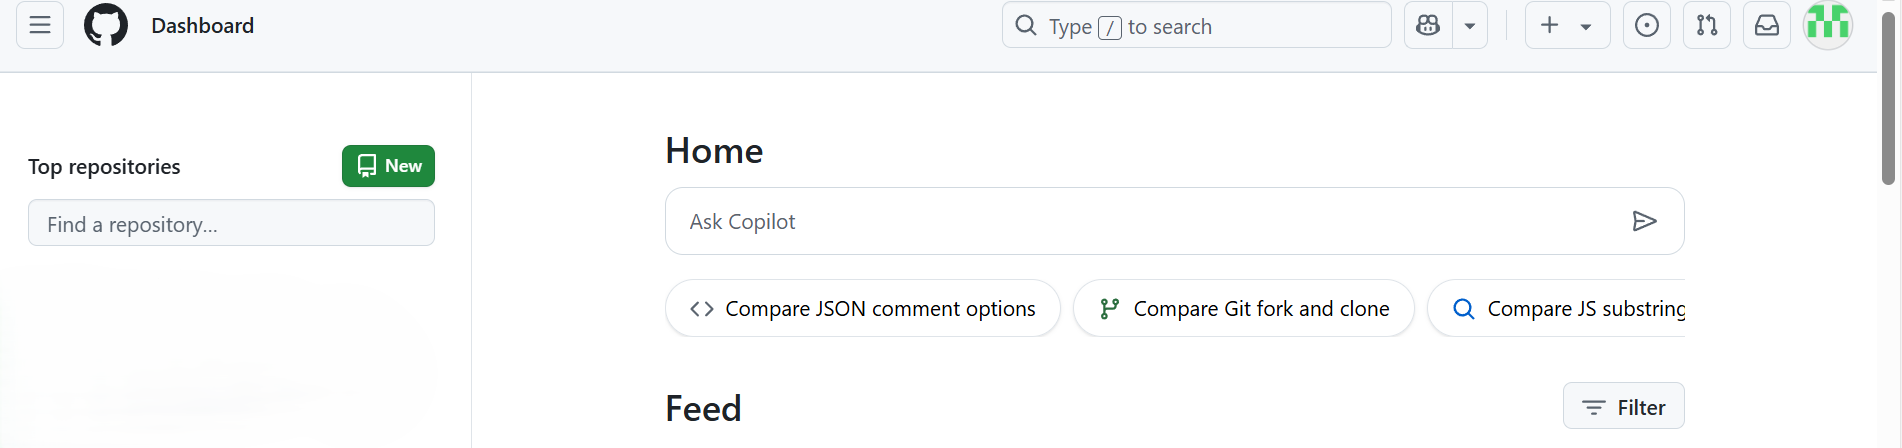Select Compare Git fork and clone suggestion
This screenshot has height=448, width=1902.
point(1244,308)
